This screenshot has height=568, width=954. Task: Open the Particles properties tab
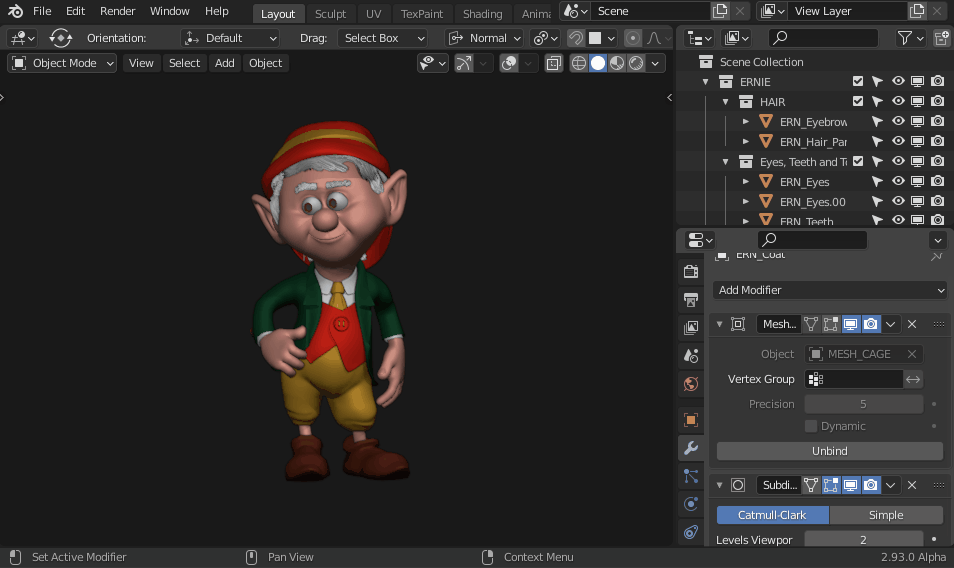click(x=691, y=476)
